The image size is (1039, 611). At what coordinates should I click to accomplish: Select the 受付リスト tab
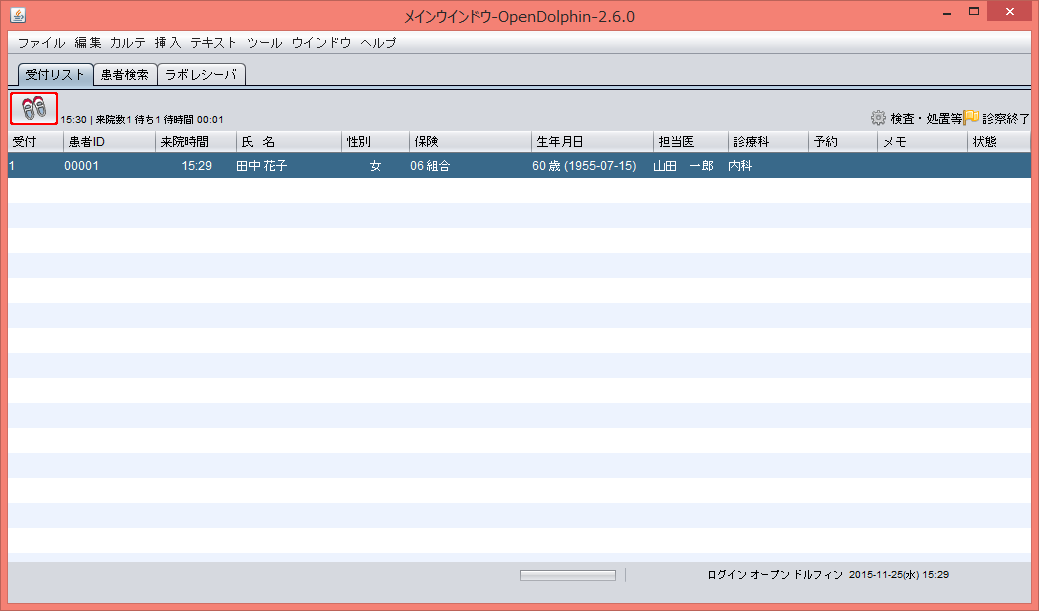coord(54,73)
